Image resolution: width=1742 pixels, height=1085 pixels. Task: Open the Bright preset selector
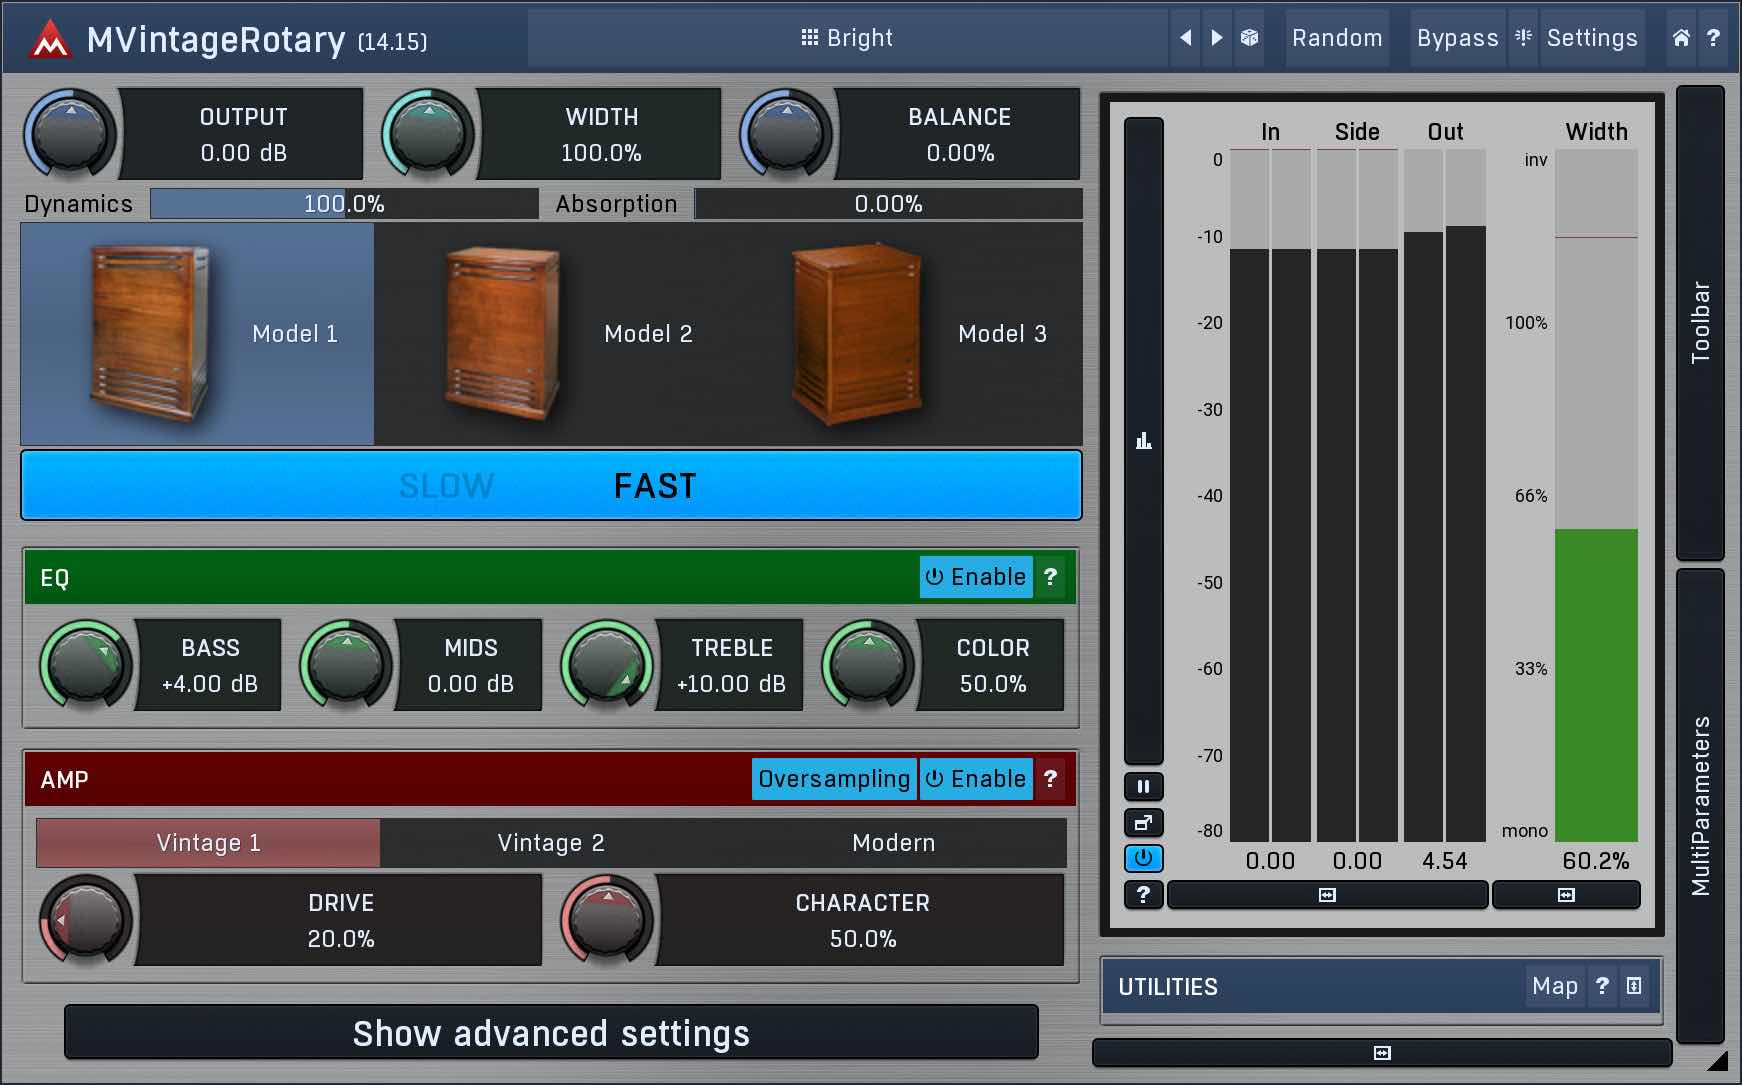[x=846, y=38]
